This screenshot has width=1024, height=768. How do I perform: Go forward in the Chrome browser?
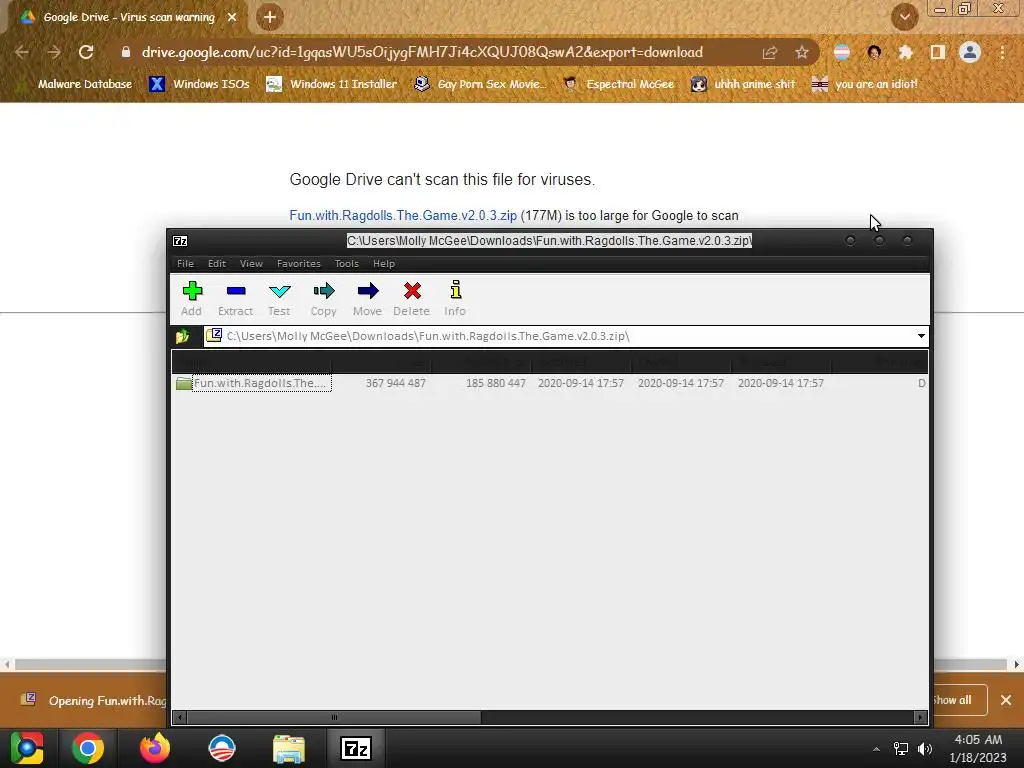pyautogui.click(x=54, y=52)
